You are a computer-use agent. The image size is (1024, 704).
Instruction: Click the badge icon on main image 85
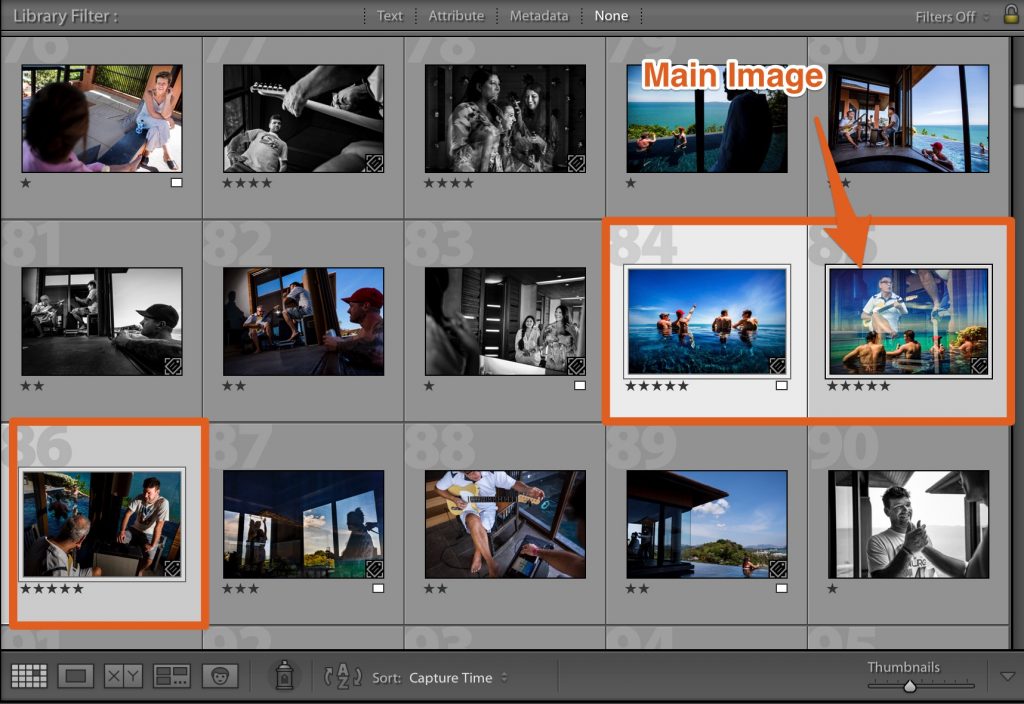[980, 366]
